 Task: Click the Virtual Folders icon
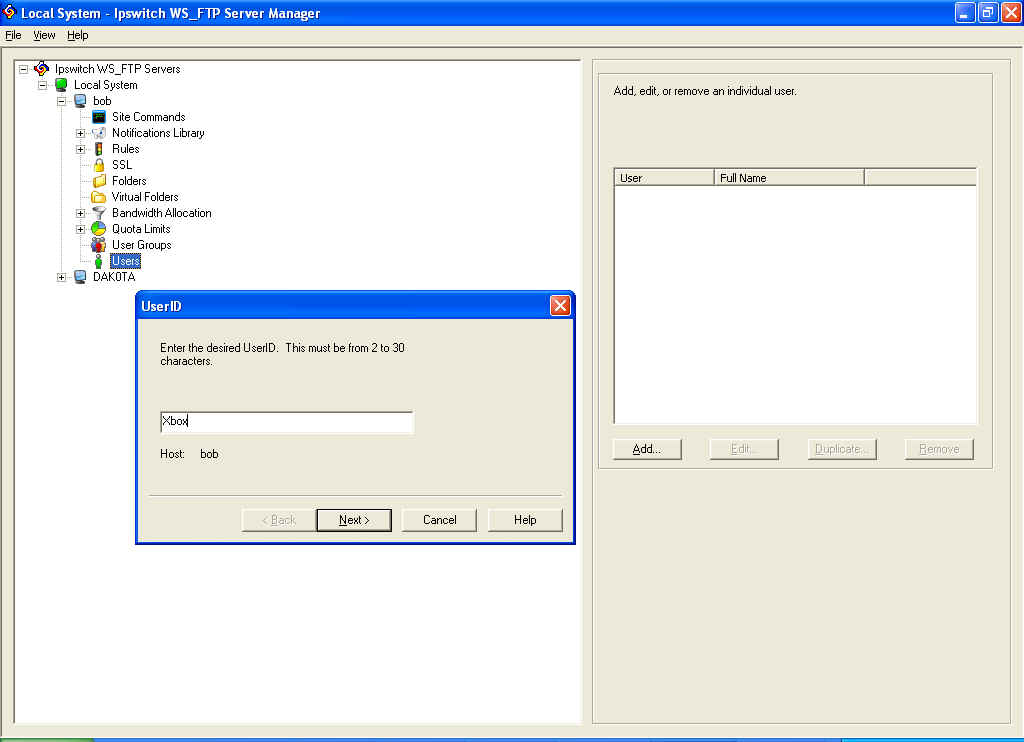coord(99,197)
